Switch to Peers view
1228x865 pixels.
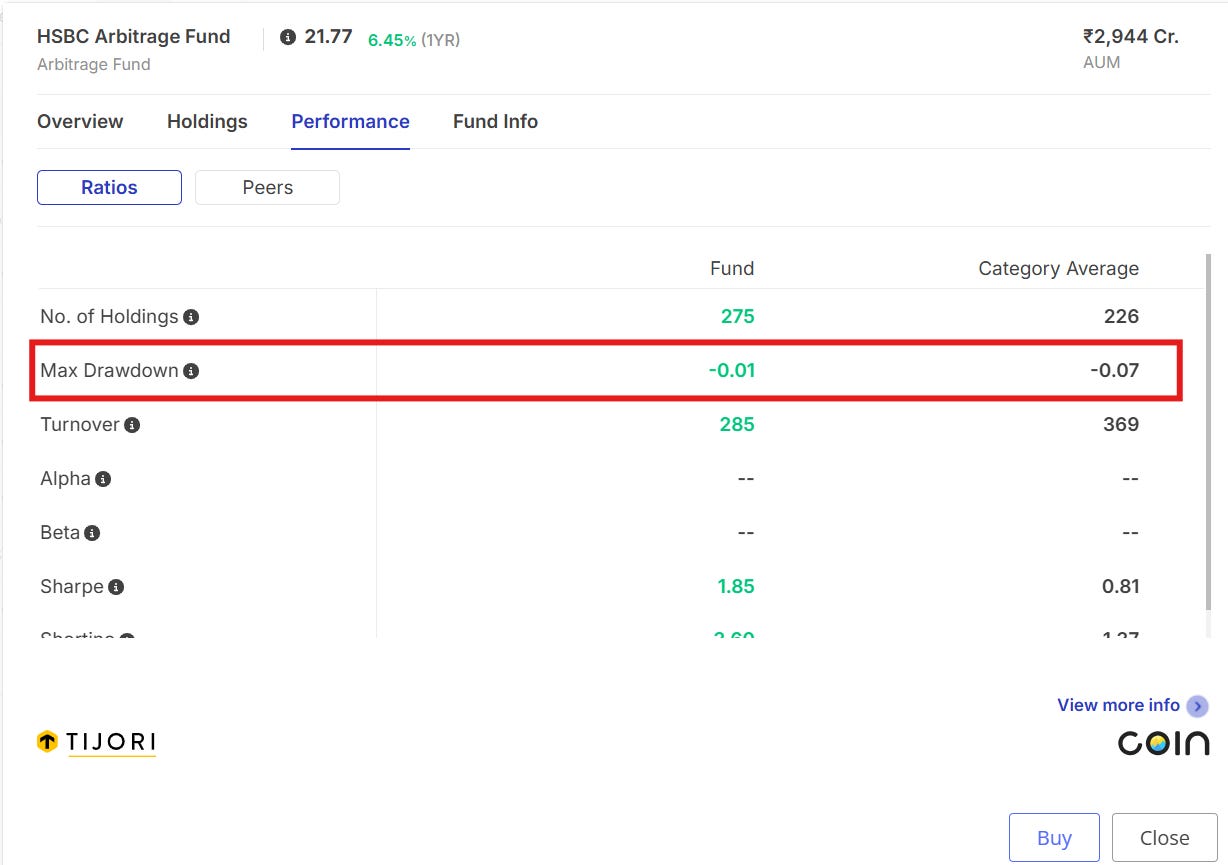267,188
